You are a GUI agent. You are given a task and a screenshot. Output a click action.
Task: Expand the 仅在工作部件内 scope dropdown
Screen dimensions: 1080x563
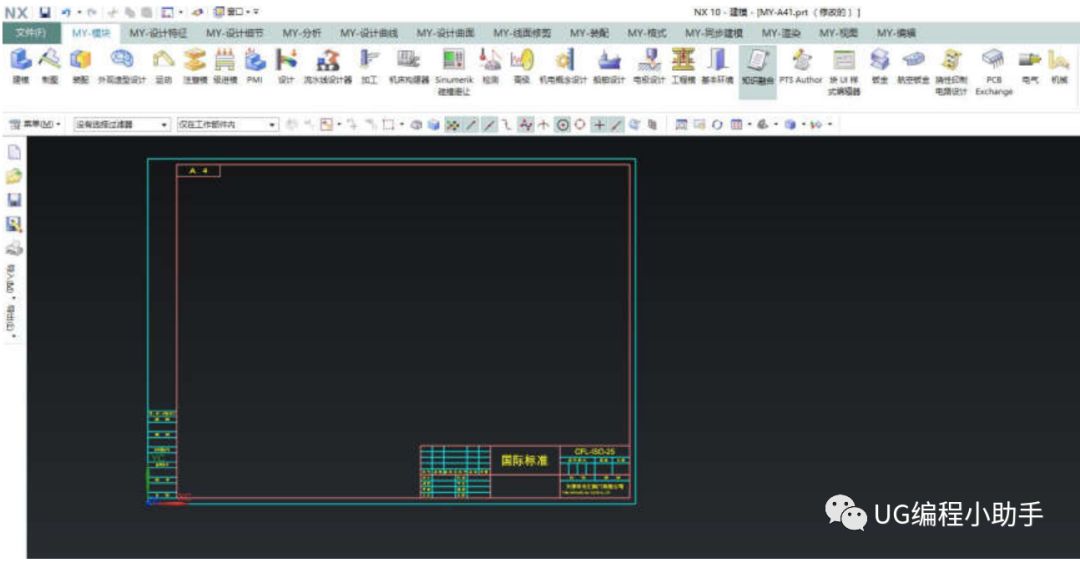pos(227,124)
